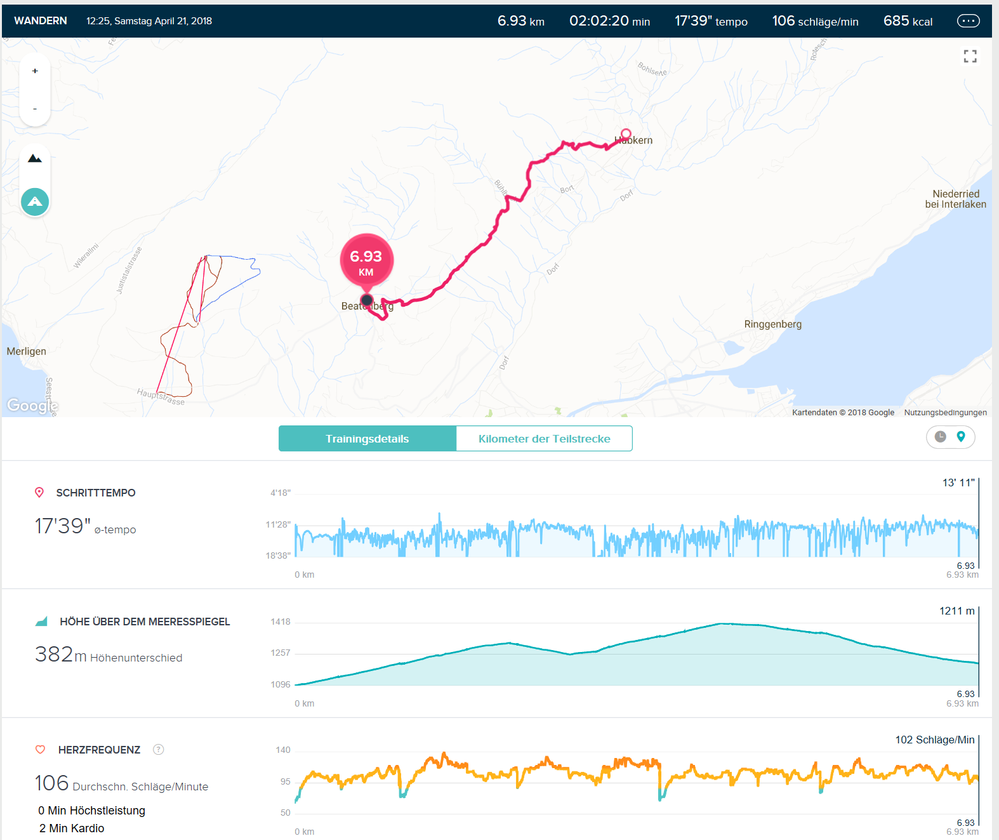Click the 382 m Höhenunterschied value

pos(108,655)
